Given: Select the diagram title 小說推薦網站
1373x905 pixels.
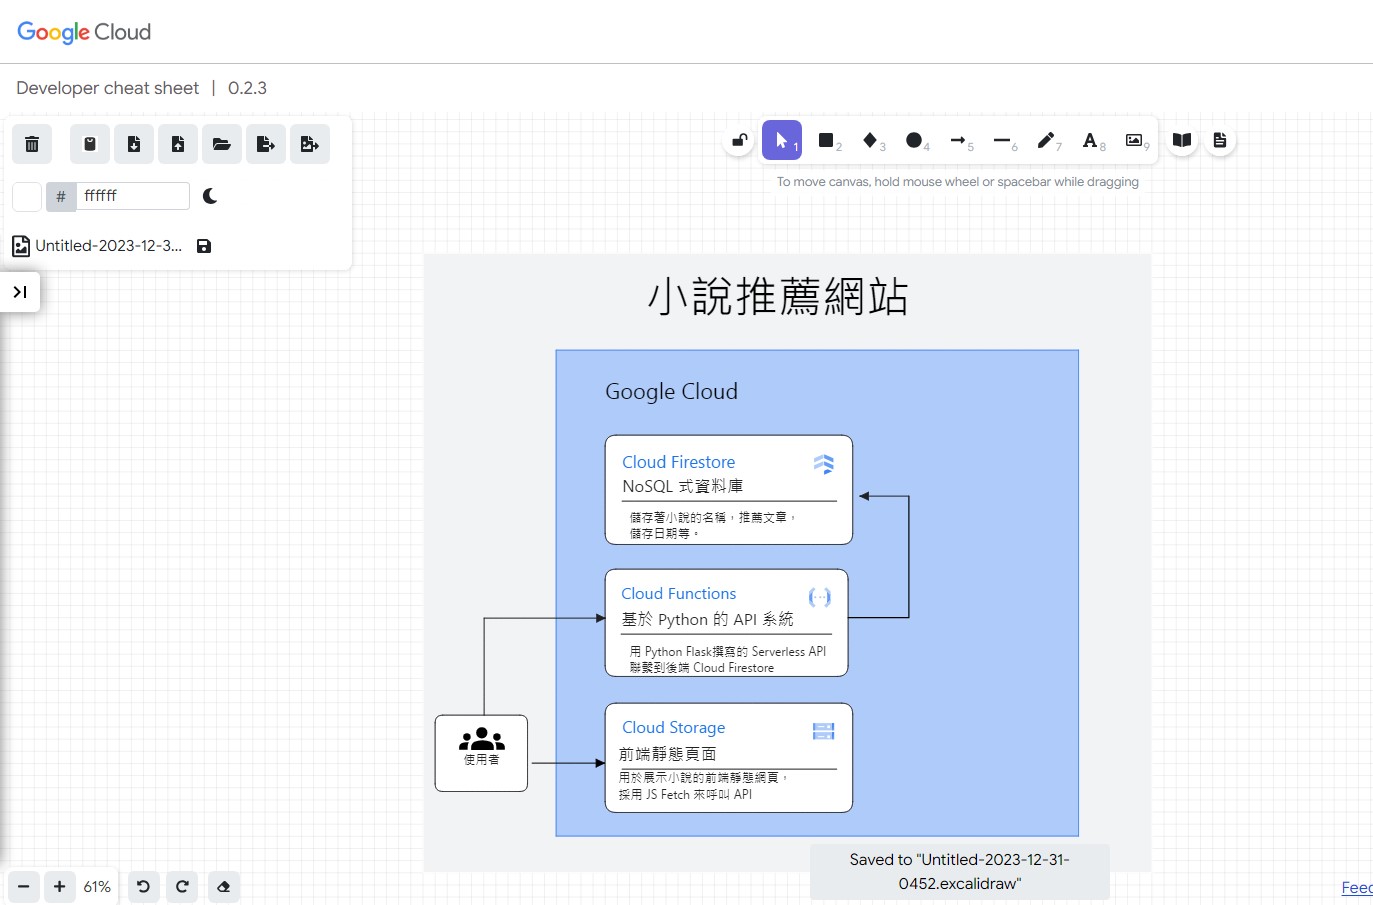Looking at the screenshot, I should (x=778, y=297).
